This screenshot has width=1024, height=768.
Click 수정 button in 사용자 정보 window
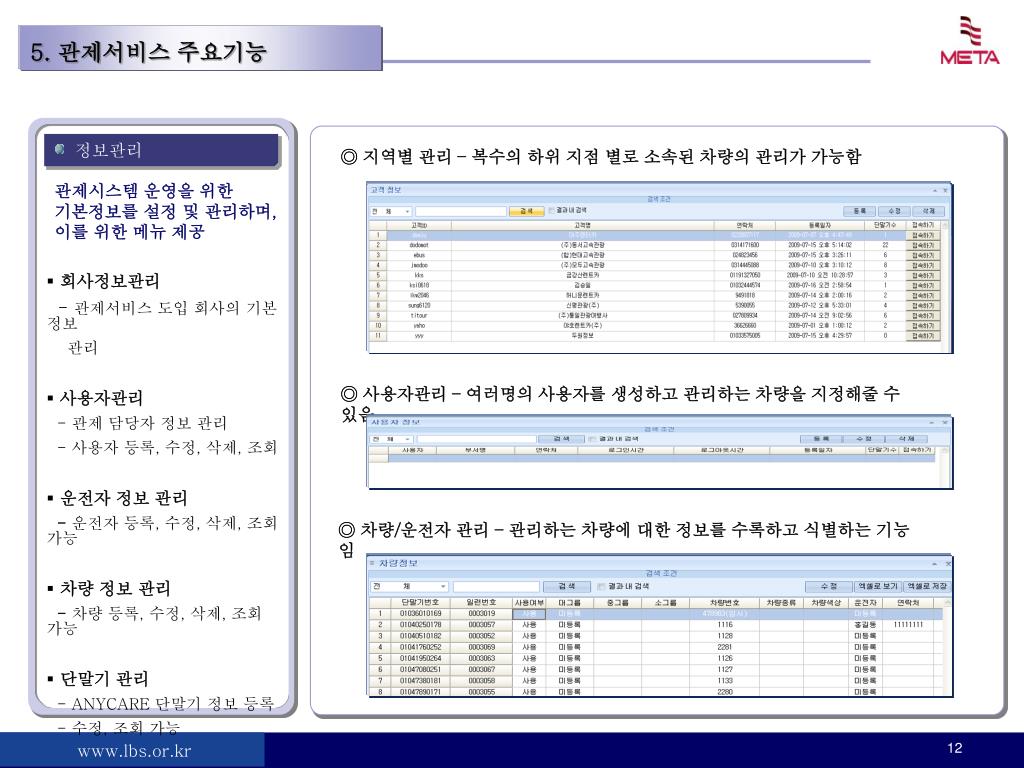click(x=864, y=439)
